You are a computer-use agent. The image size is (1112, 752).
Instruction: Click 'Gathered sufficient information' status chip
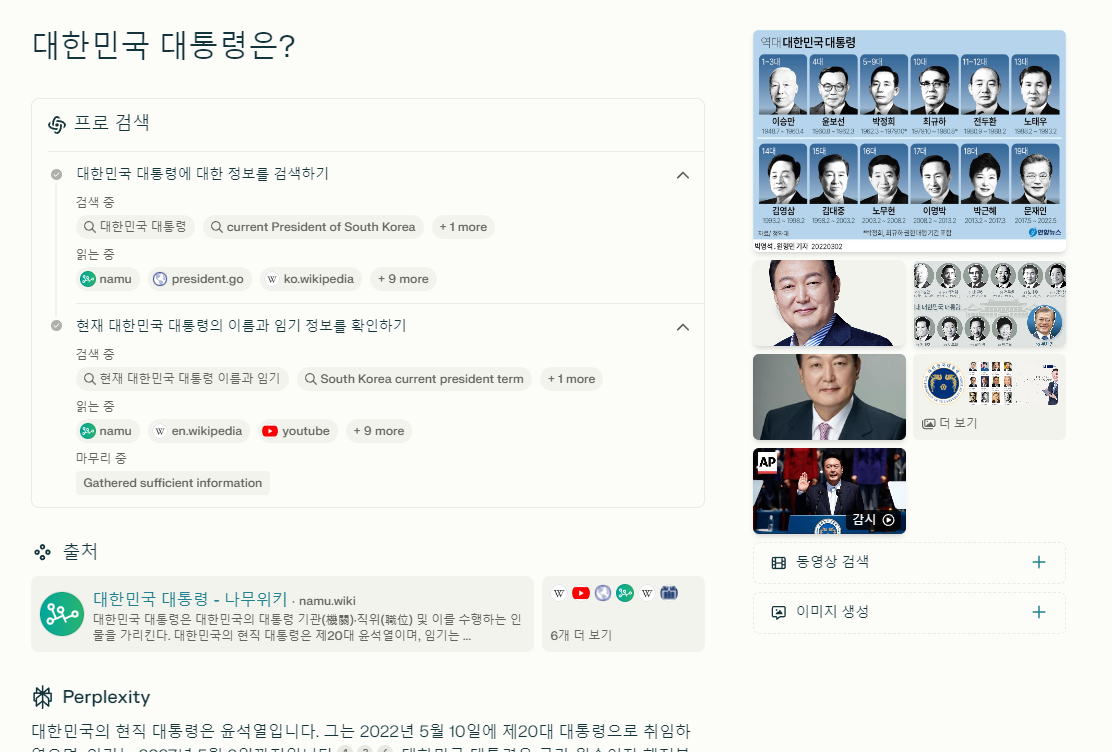pyautogui.click(x=172, y=483)
